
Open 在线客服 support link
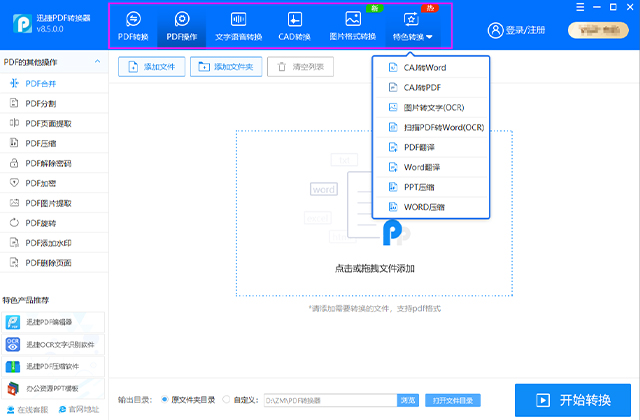[28, 410]
